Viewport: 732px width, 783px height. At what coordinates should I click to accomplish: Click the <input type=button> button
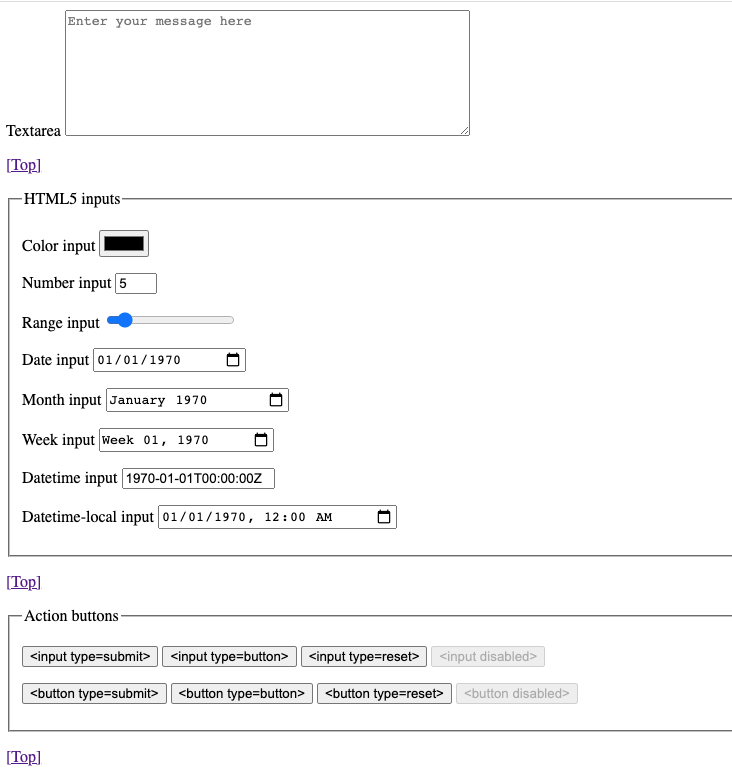point(229,656)
